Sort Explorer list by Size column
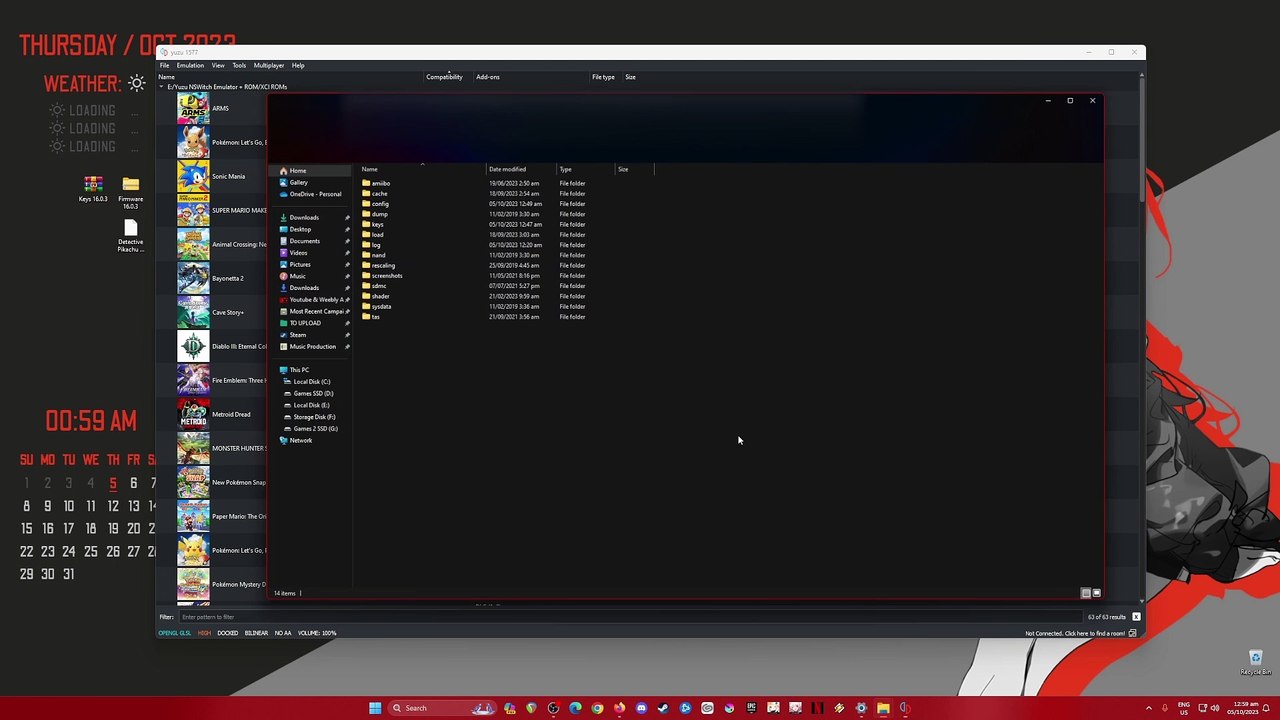This screenshot has width=1280, height=720. point(623,169)
